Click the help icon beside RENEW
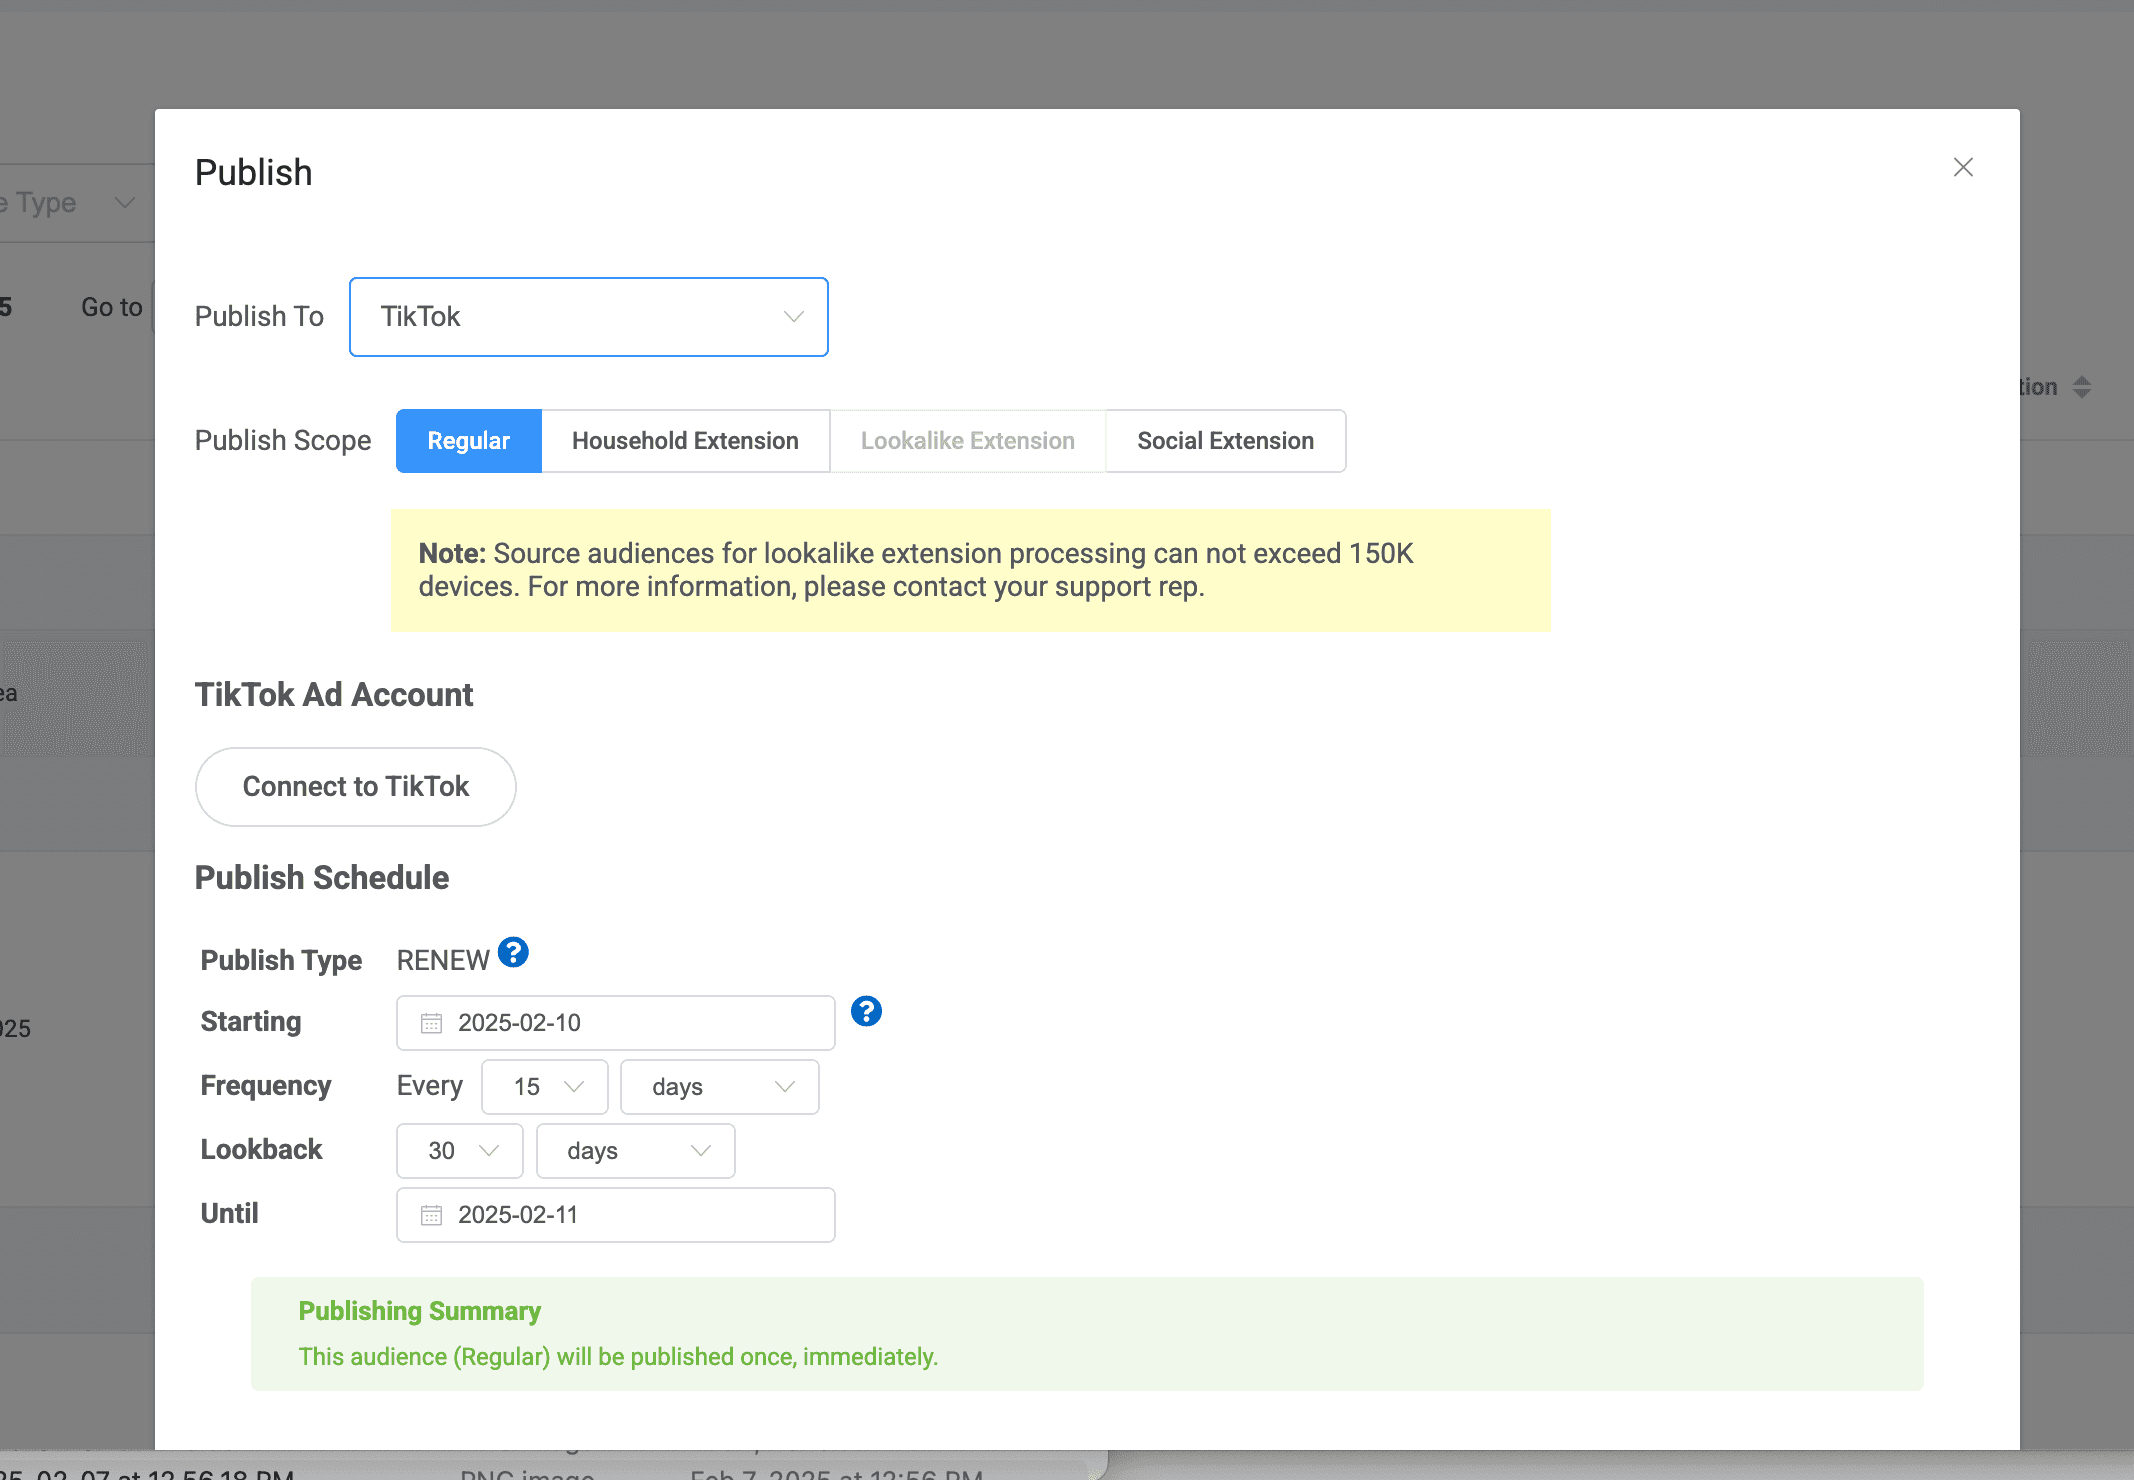Image resolution: width=2134 pixels, height=1480 pixels. [513, 952]
